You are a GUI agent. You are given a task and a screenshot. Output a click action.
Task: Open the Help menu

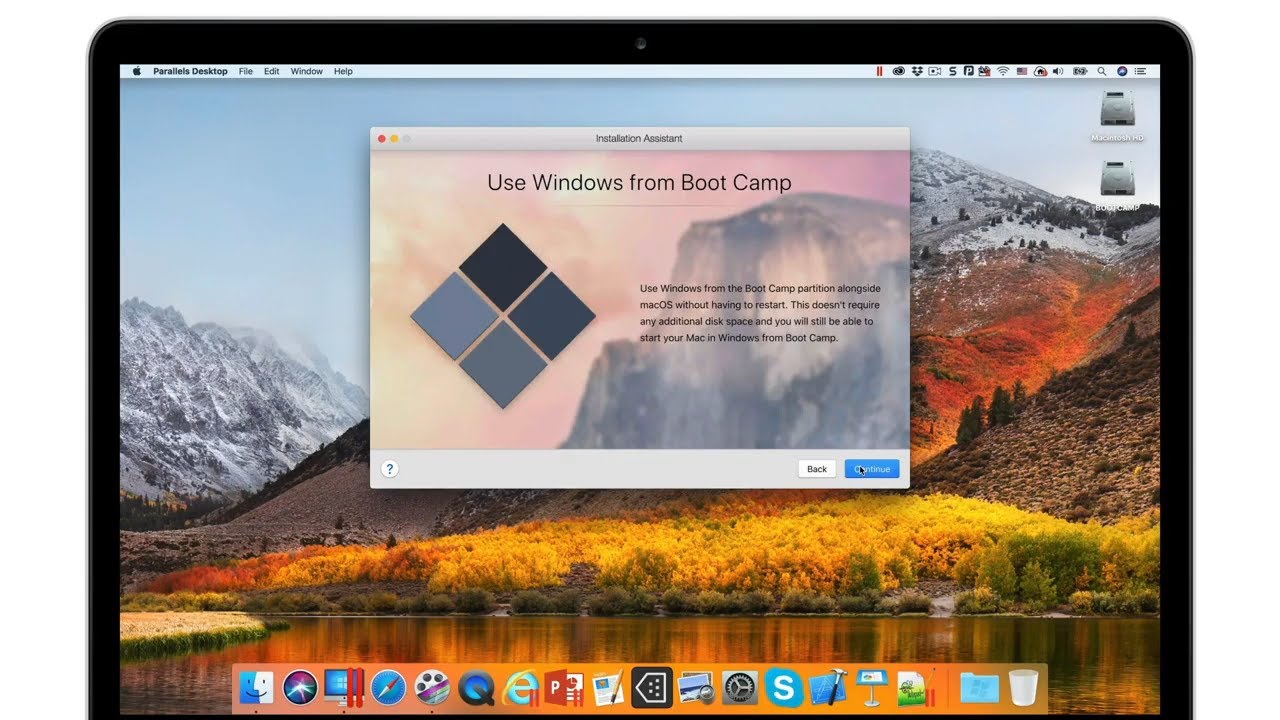343,72
